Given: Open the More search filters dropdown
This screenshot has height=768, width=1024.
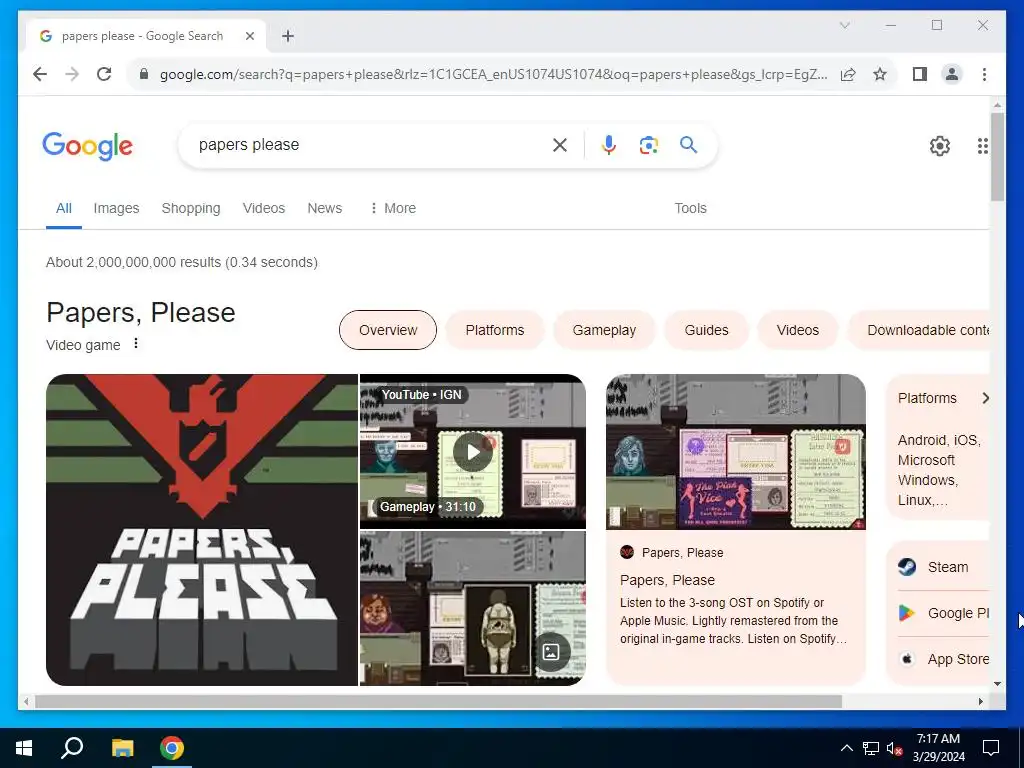Looking at the screenshot, I should coord(392,208).
